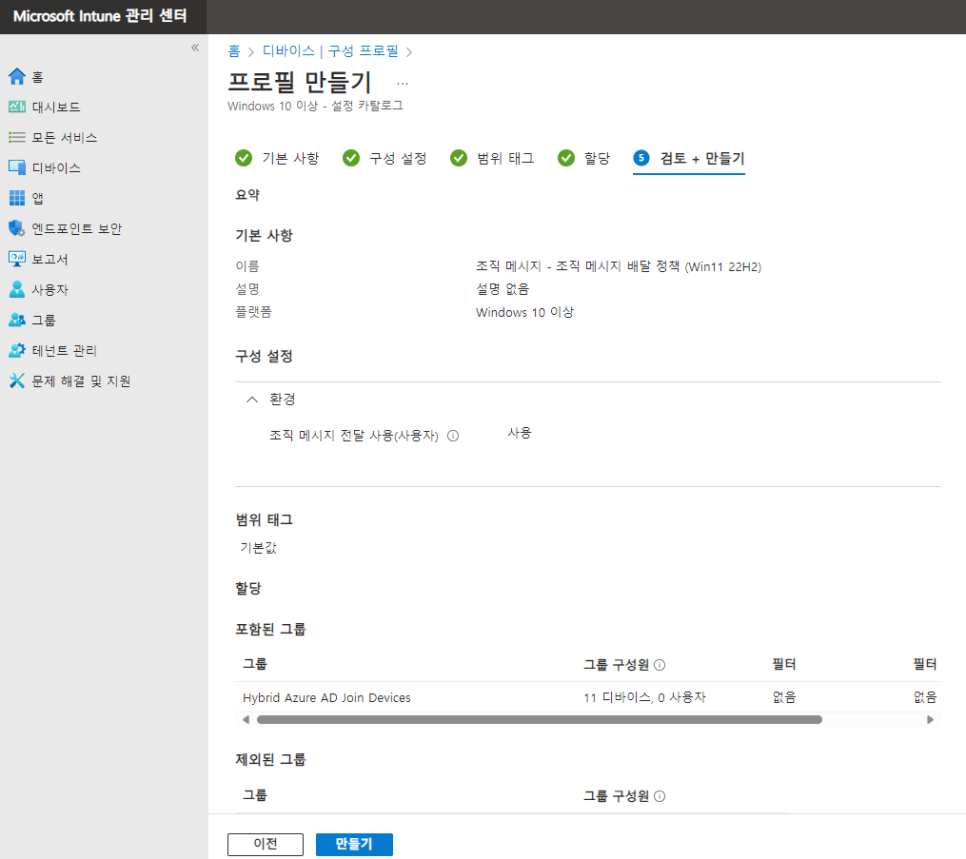Click the step 5 number badge
This screenshot has width=966, height=859.
(641, 158)
